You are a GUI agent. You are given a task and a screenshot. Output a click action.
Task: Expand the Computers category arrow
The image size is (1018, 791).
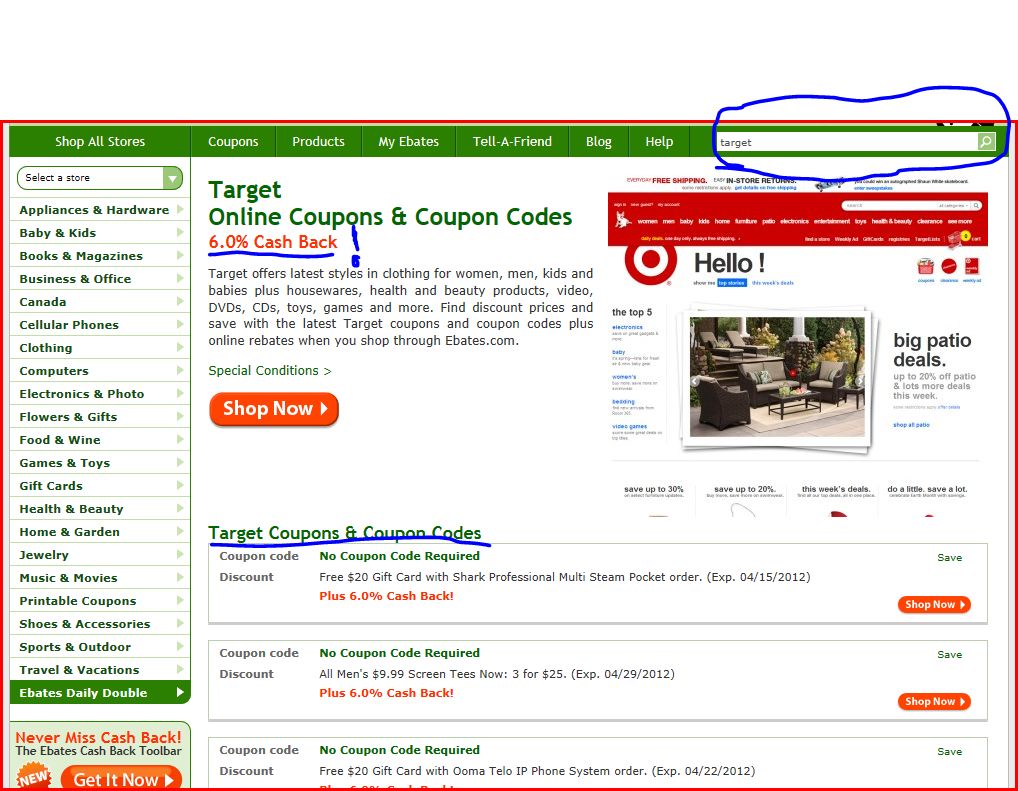(x=180, y=370)
